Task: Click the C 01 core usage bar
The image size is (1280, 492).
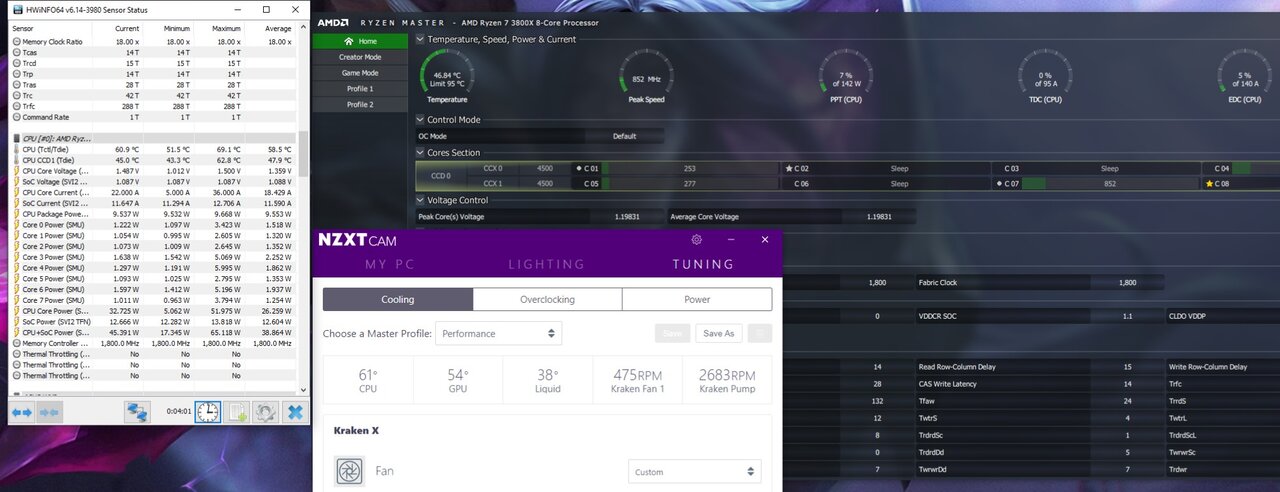Action: click(690, 168)
